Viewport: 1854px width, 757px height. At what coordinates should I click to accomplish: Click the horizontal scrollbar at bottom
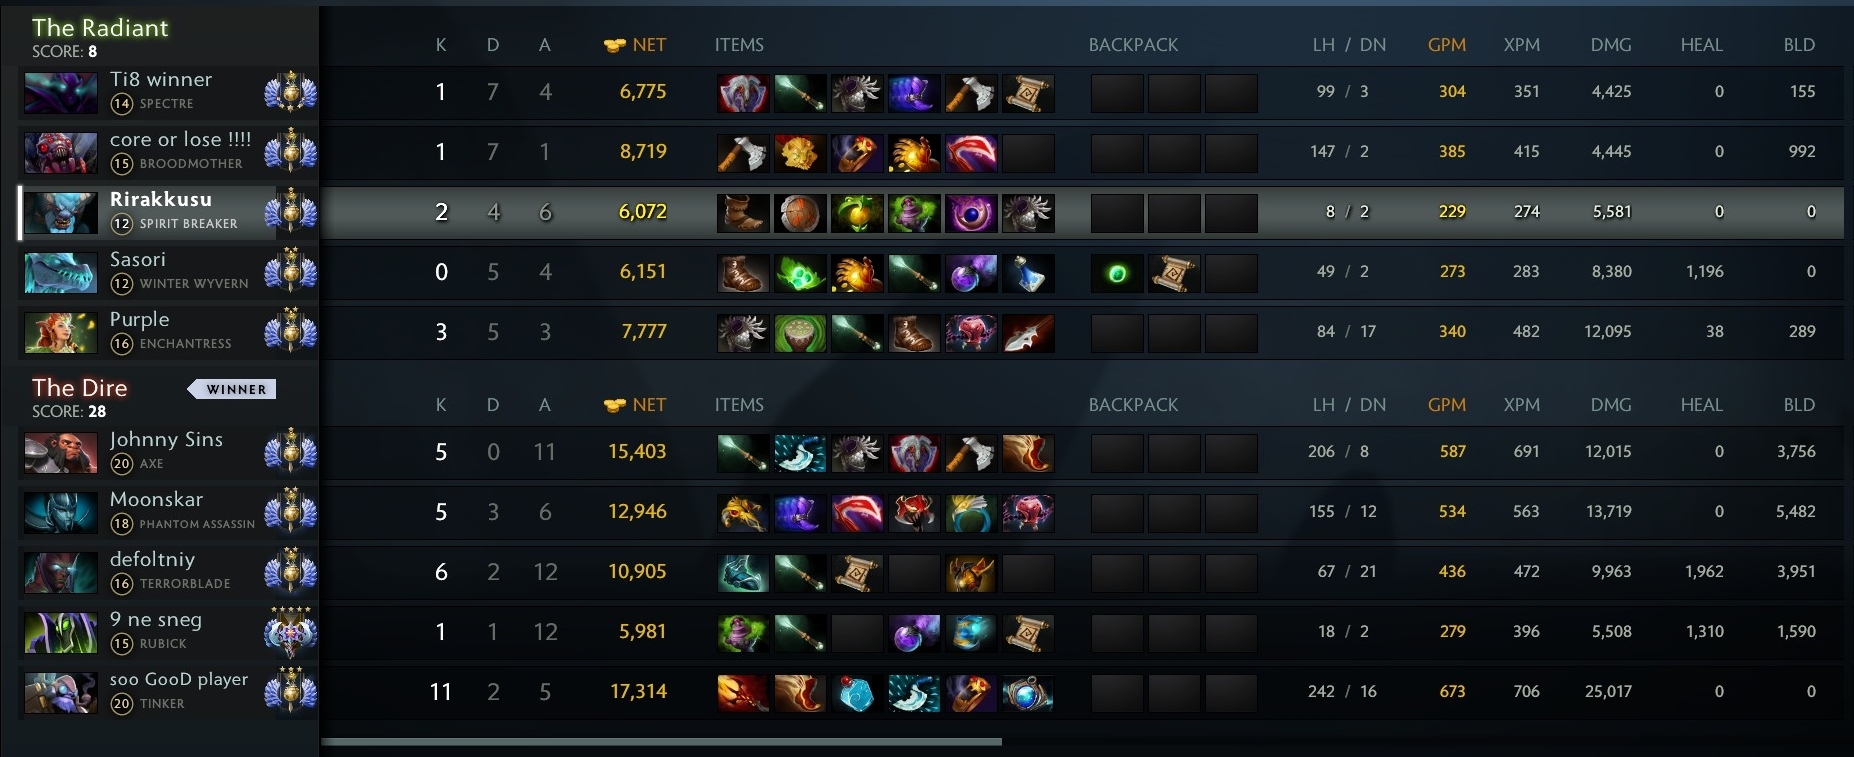pos(661,742)
